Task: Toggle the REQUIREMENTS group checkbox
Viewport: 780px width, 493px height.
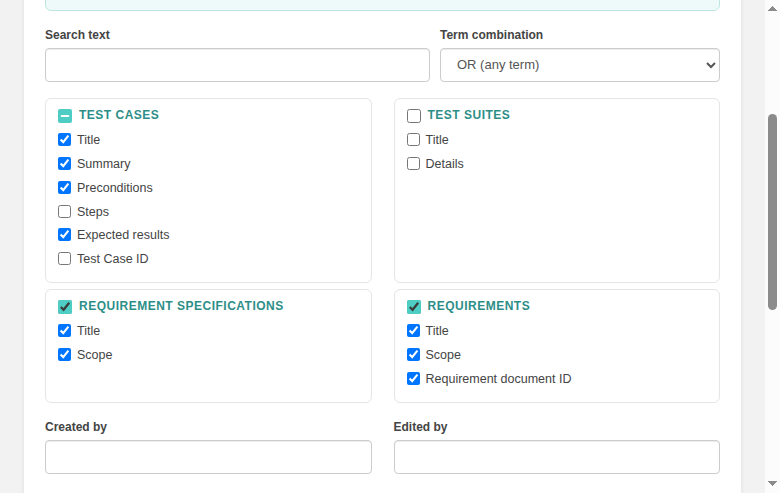Action: coord(414,306)
